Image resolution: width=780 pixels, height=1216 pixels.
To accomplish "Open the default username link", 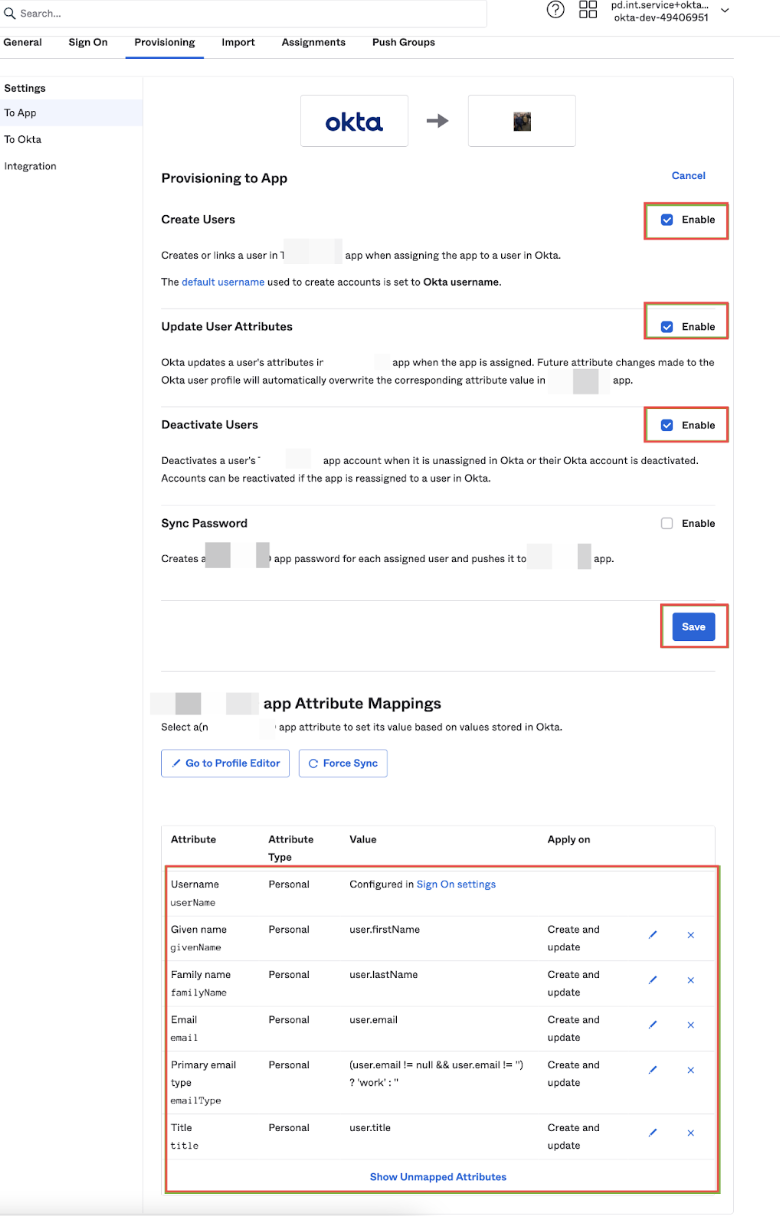I will 223,282.
